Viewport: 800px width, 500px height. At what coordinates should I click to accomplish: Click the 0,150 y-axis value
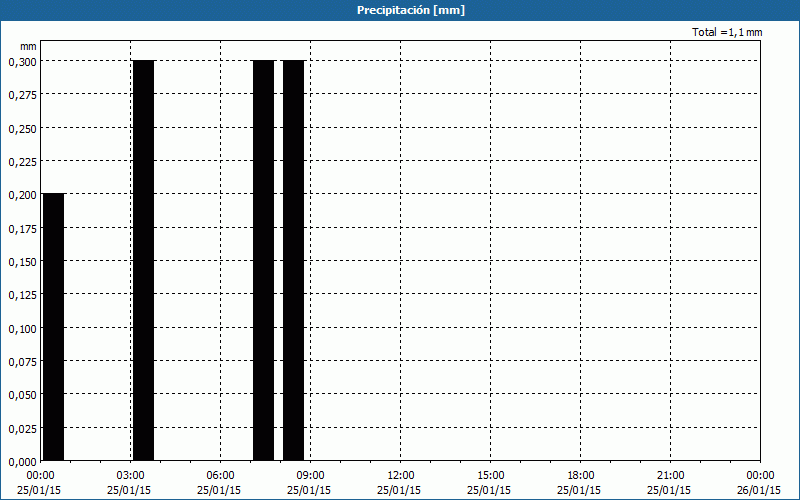pyautogui.click(x=22, y=262)
